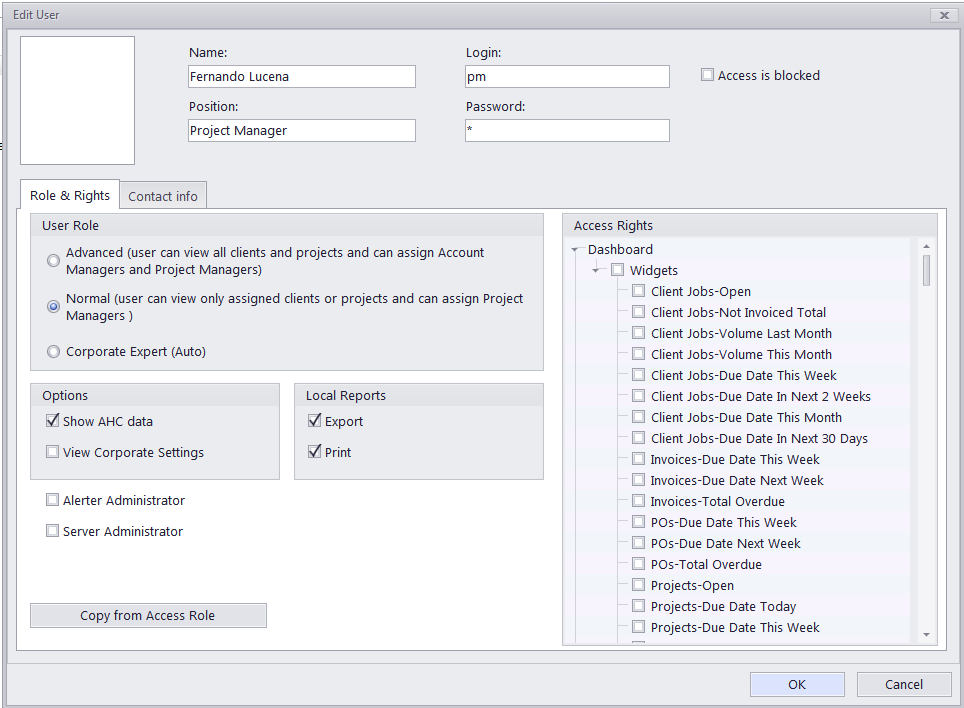Confirm changes with the OK button
The image size is (964, 708).
797,684
